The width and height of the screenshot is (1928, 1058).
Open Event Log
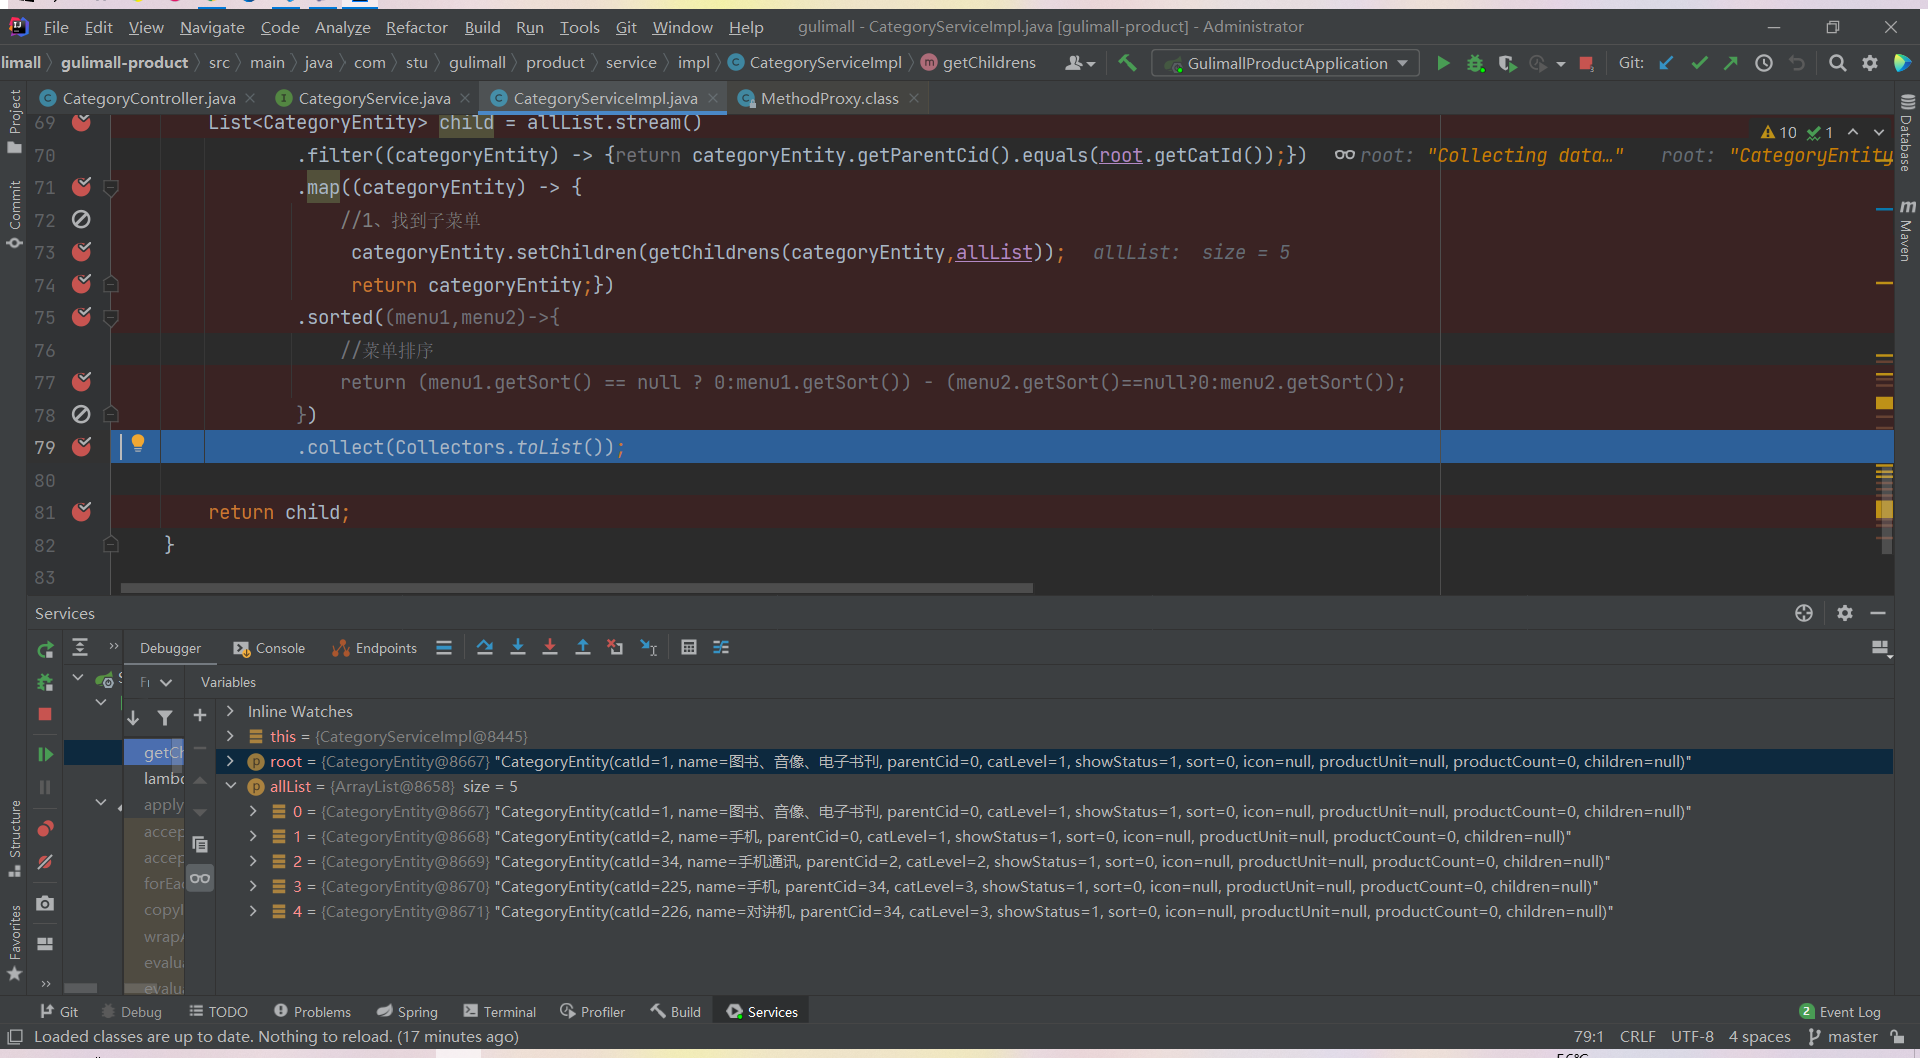click(1840, 1012)
